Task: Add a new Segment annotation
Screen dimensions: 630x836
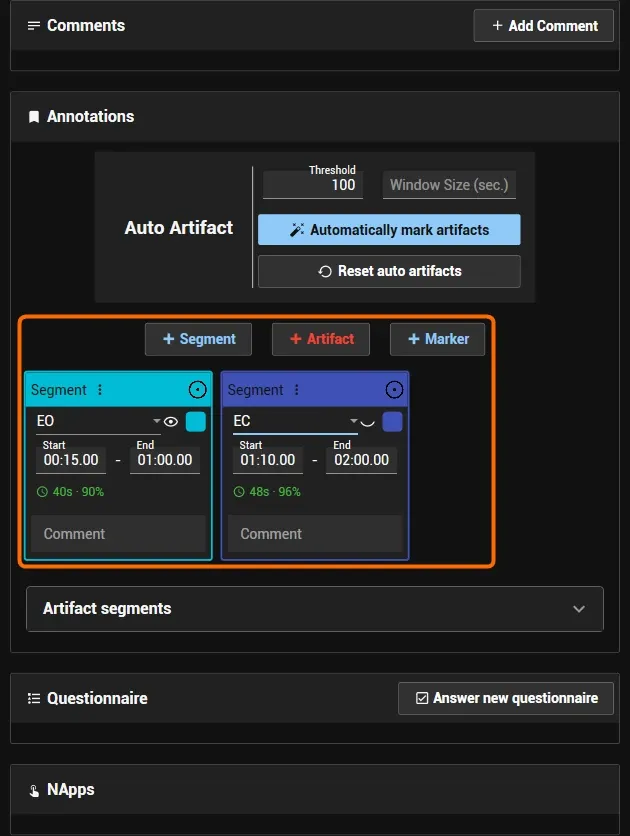Action: tap(198, 339)
